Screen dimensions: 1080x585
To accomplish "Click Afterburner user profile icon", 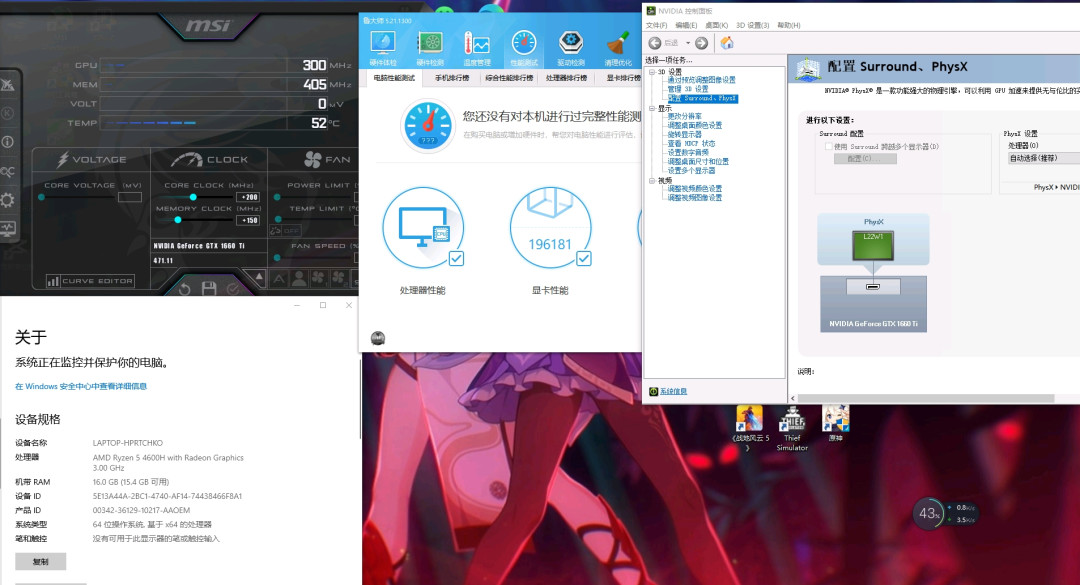I will click(x=299, y=278).
